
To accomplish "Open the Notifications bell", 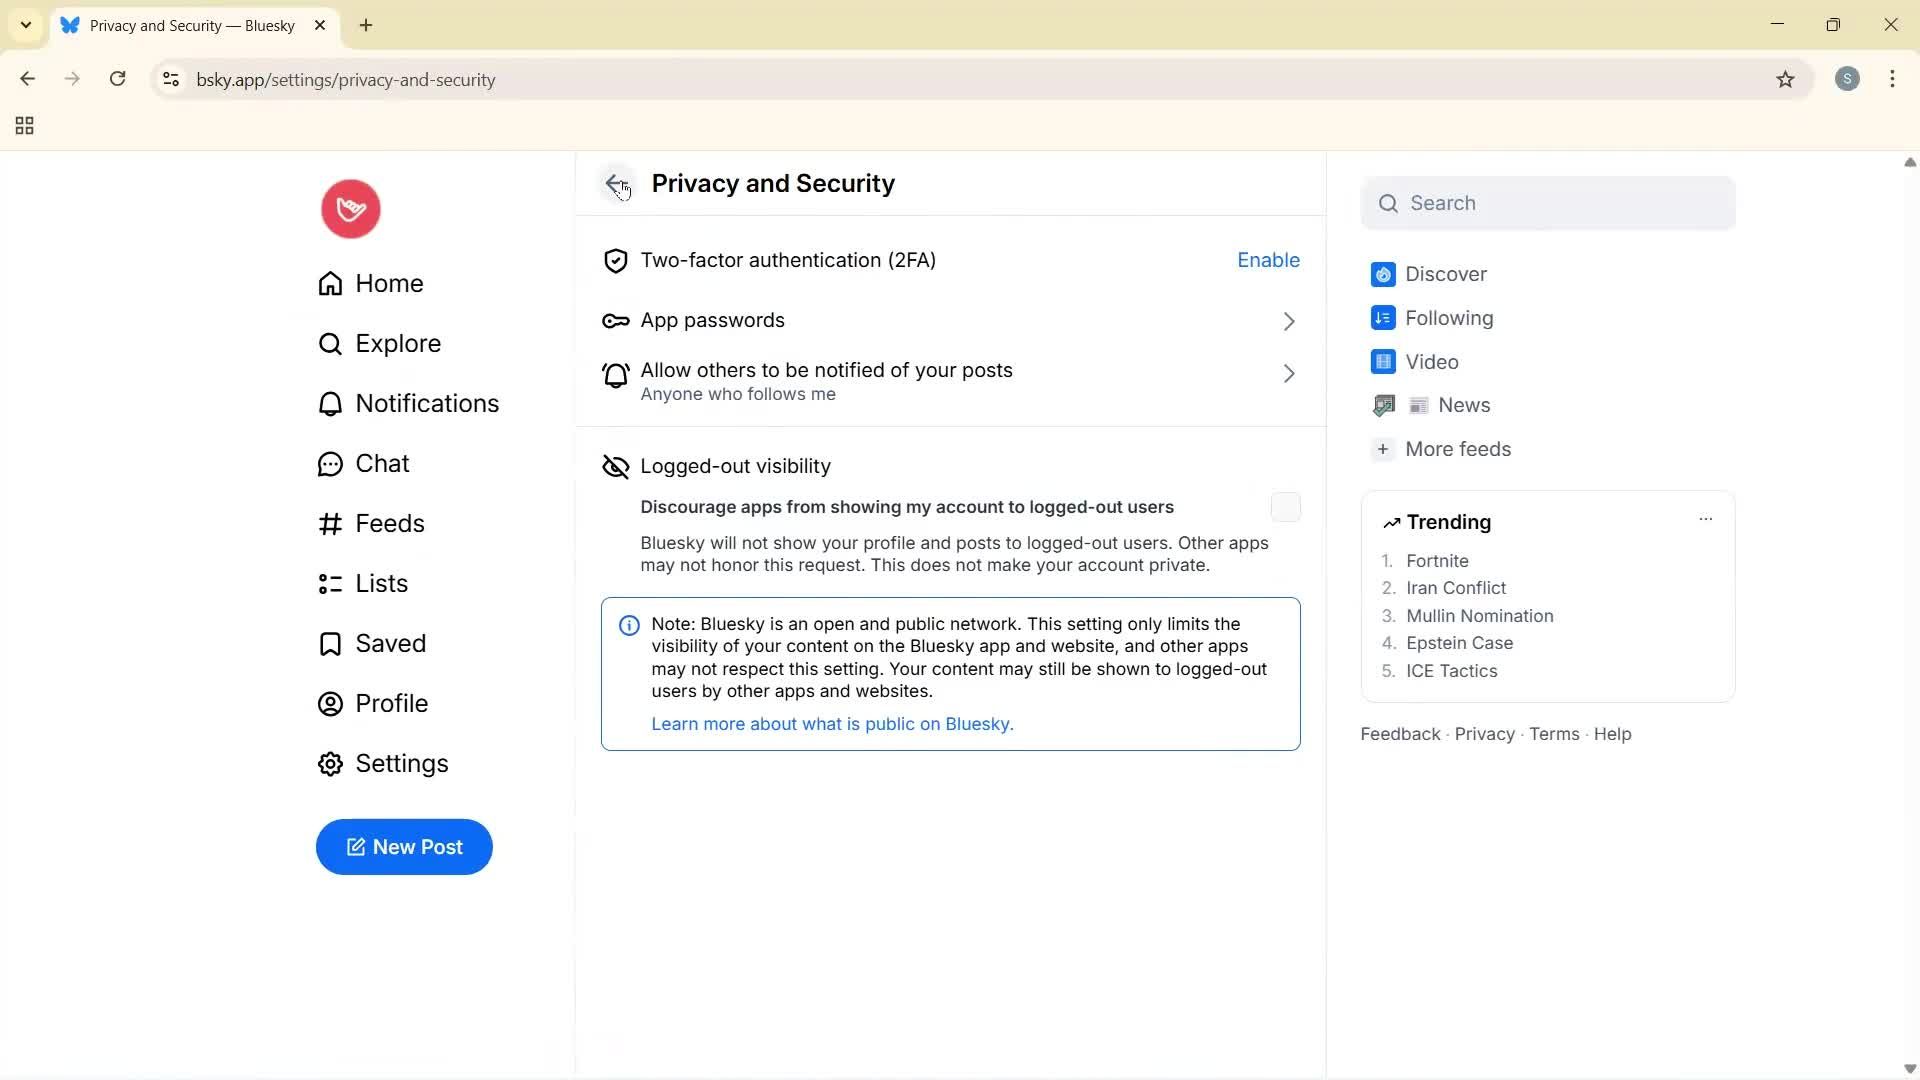I will pyautogui.click(x=330, y=403).
